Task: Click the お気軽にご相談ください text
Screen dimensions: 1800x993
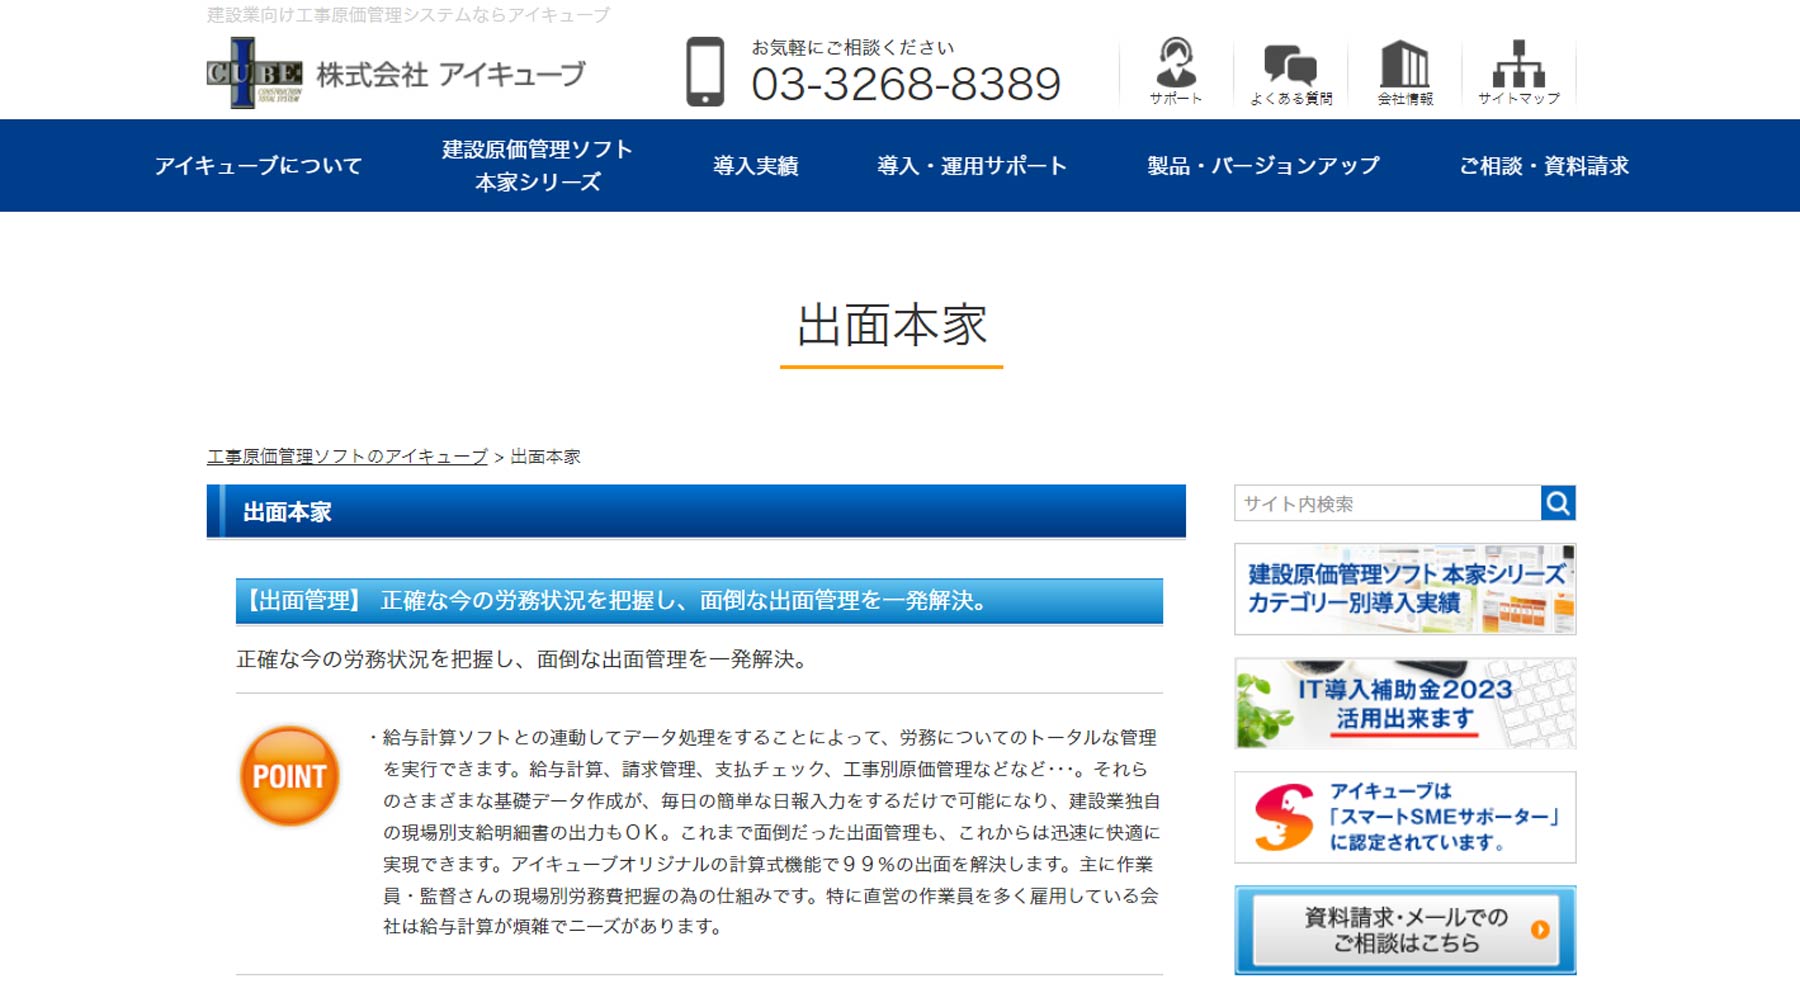Action: [x=853, y=47]
